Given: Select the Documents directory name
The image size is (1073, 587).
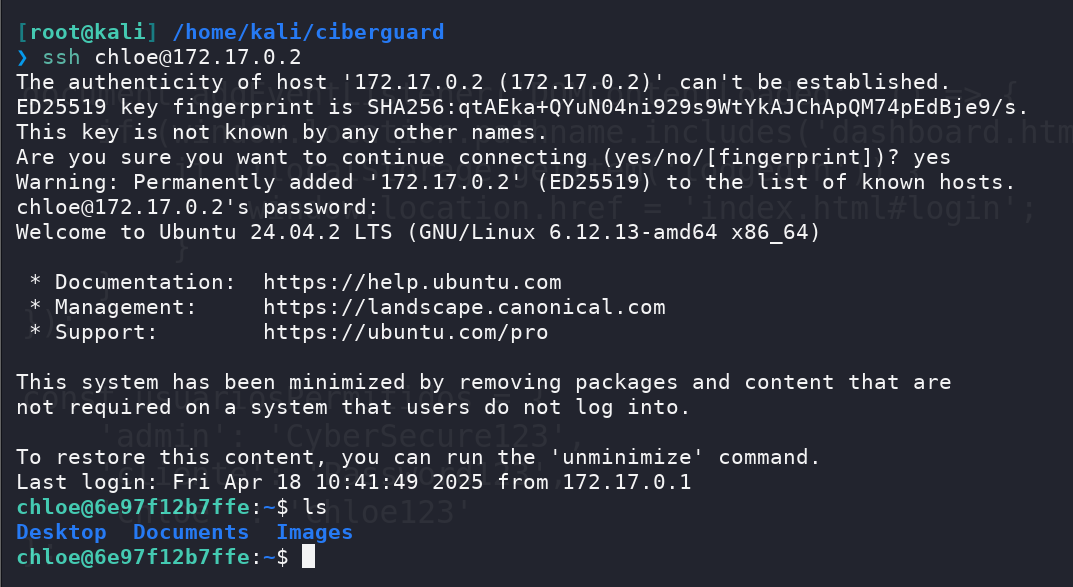Looking at the screenshot, I should click(x=191, y=532).
